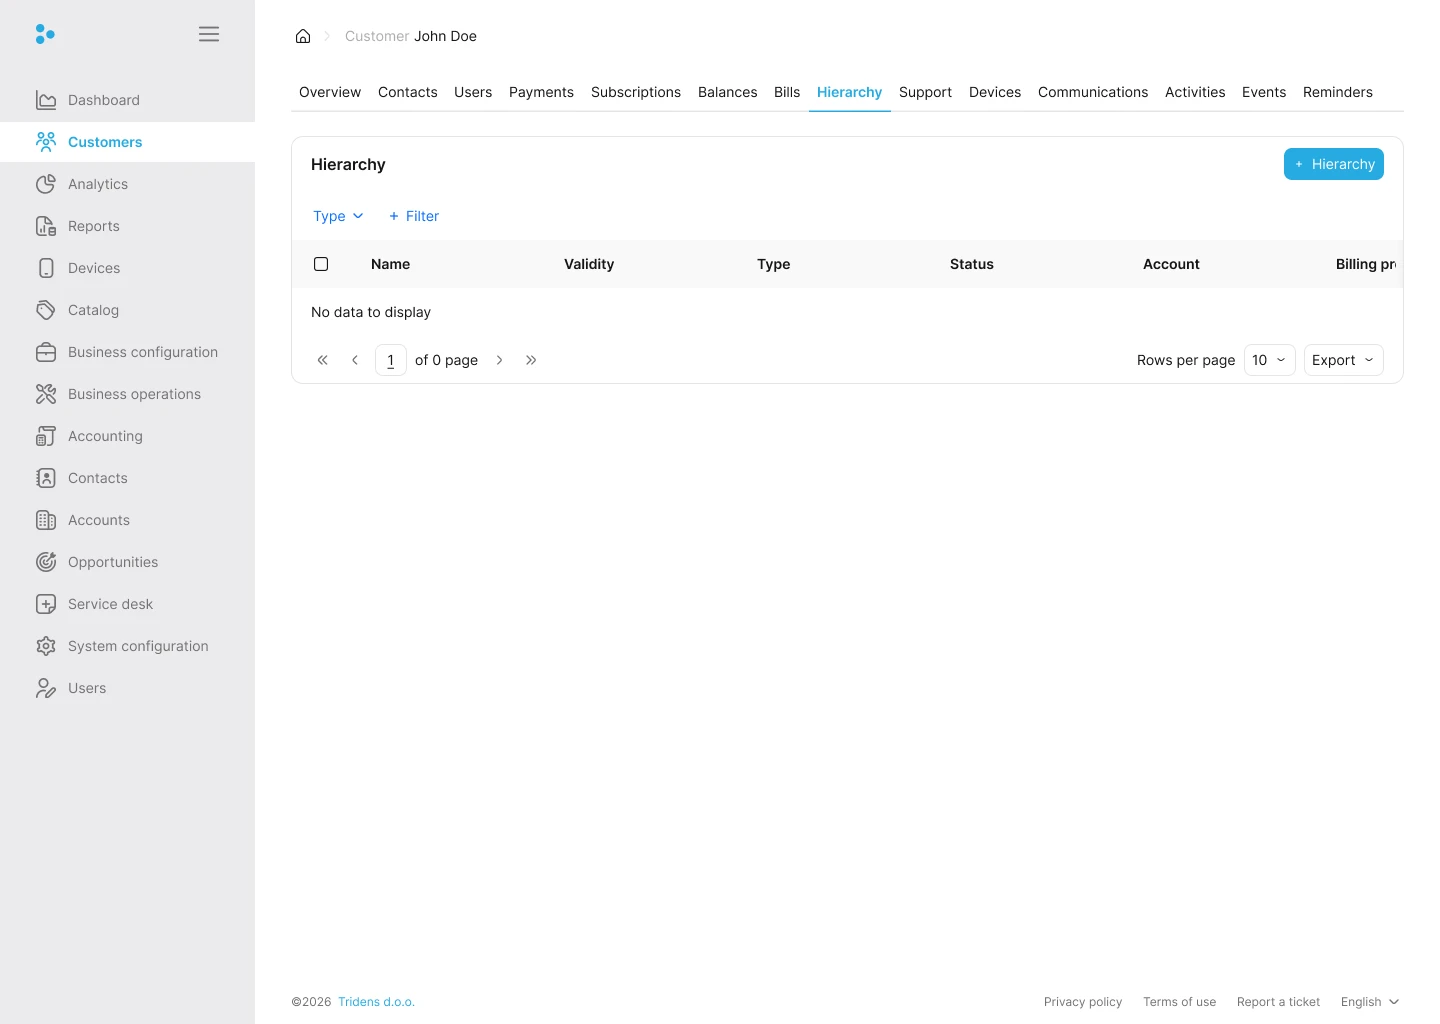Click the page number input field
1440x1024 pixels.
coord(390,360)
